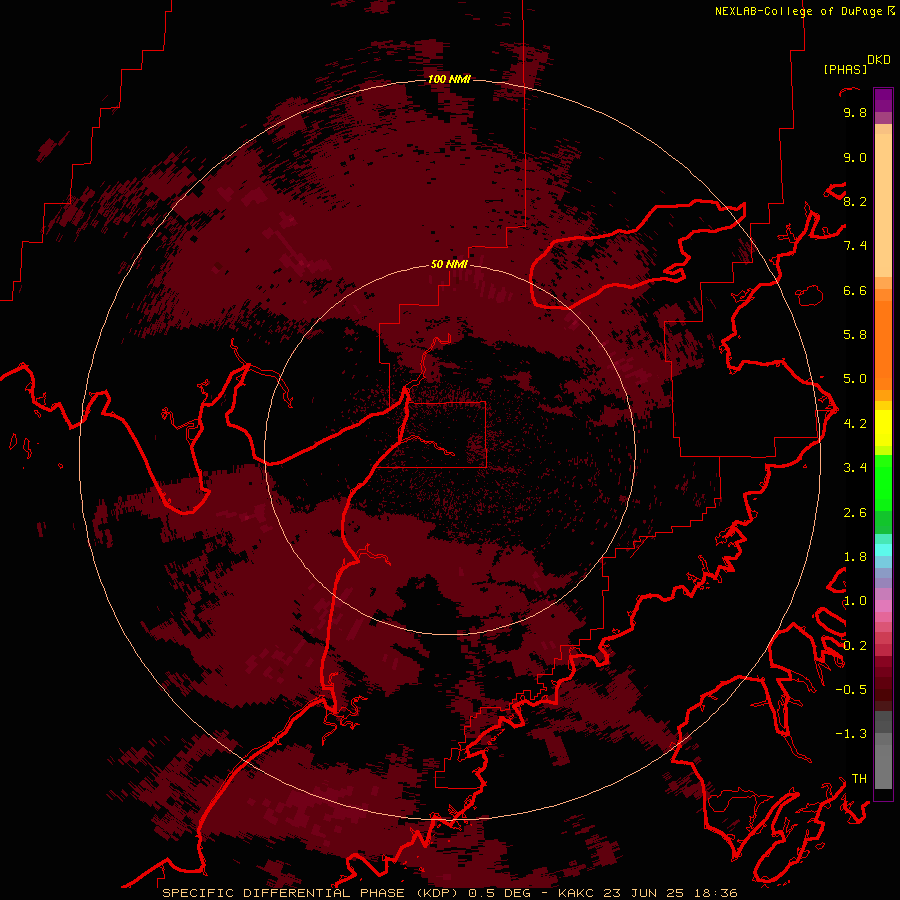This screenshot has height=900, width=900.
Task: Pick the yellow segment of the color bar
Action: 883,428
